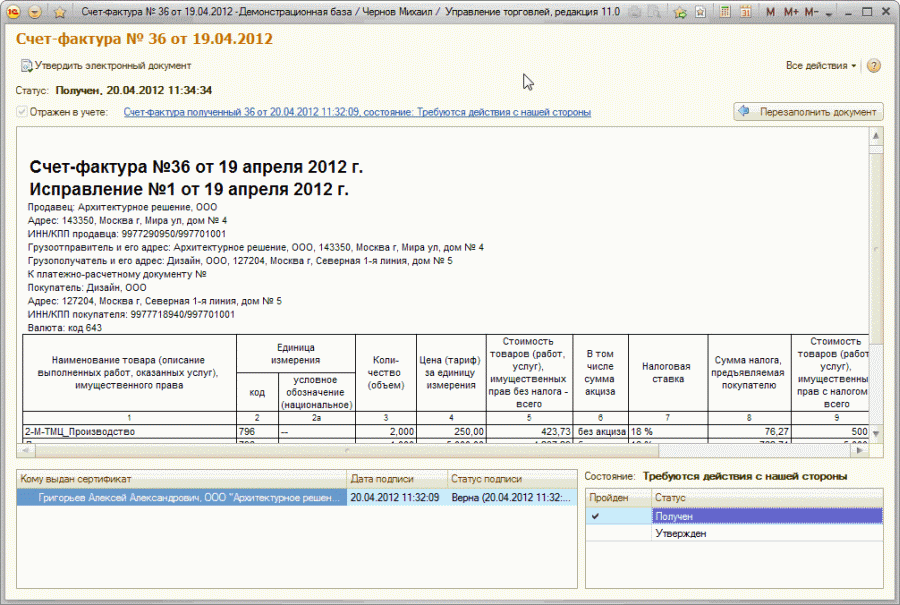Select the unit code cell 796
The width and height of the screenshot is (900, 605).
[x=257, y=432]
